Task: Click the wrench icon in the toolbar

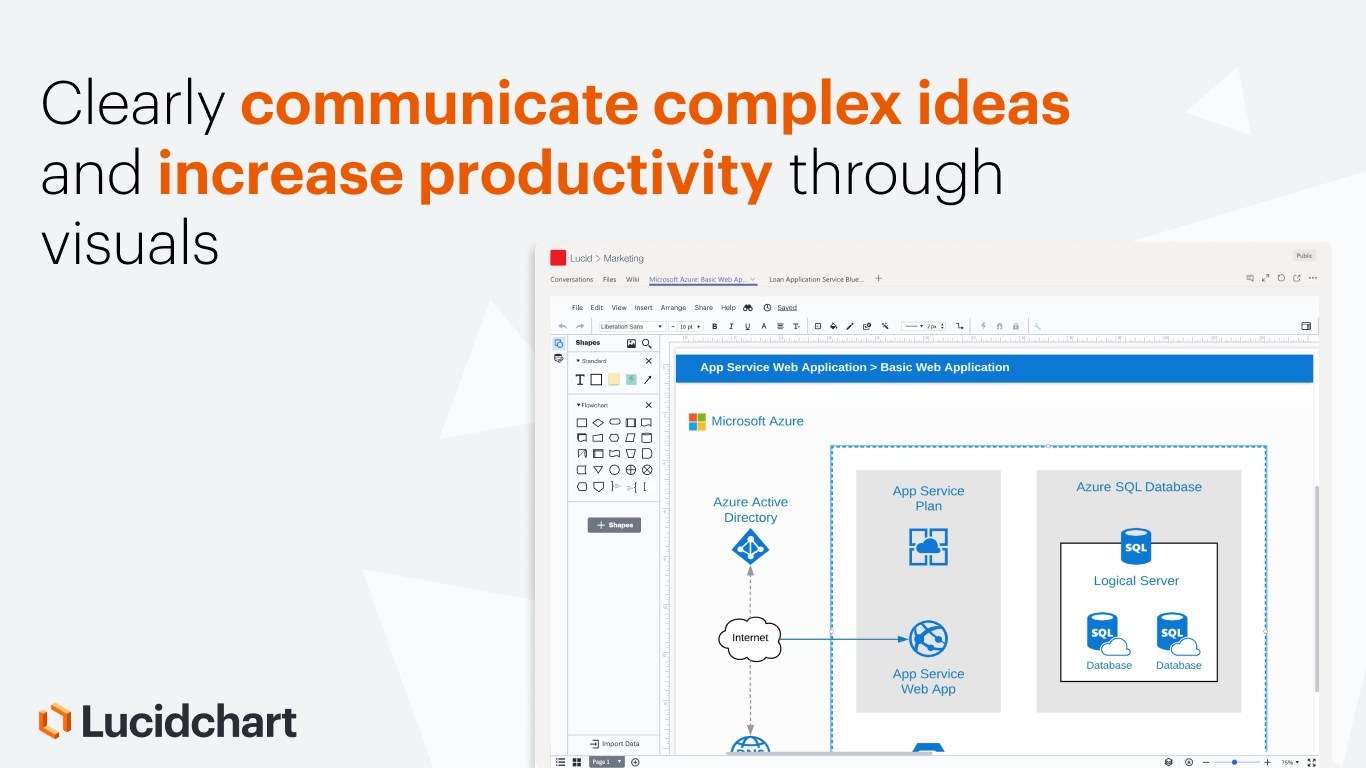Action: coord(1038,326)
